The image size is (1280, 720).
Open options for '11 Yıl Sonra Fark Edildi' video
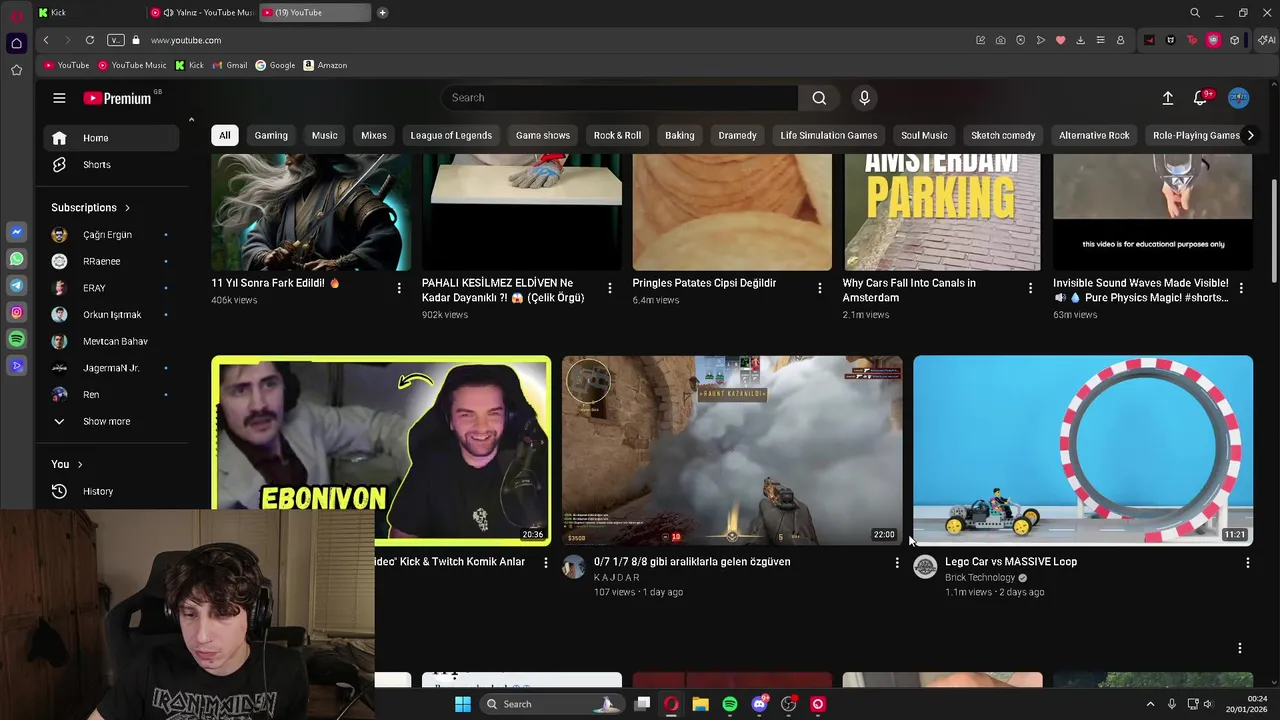point(399,288)
